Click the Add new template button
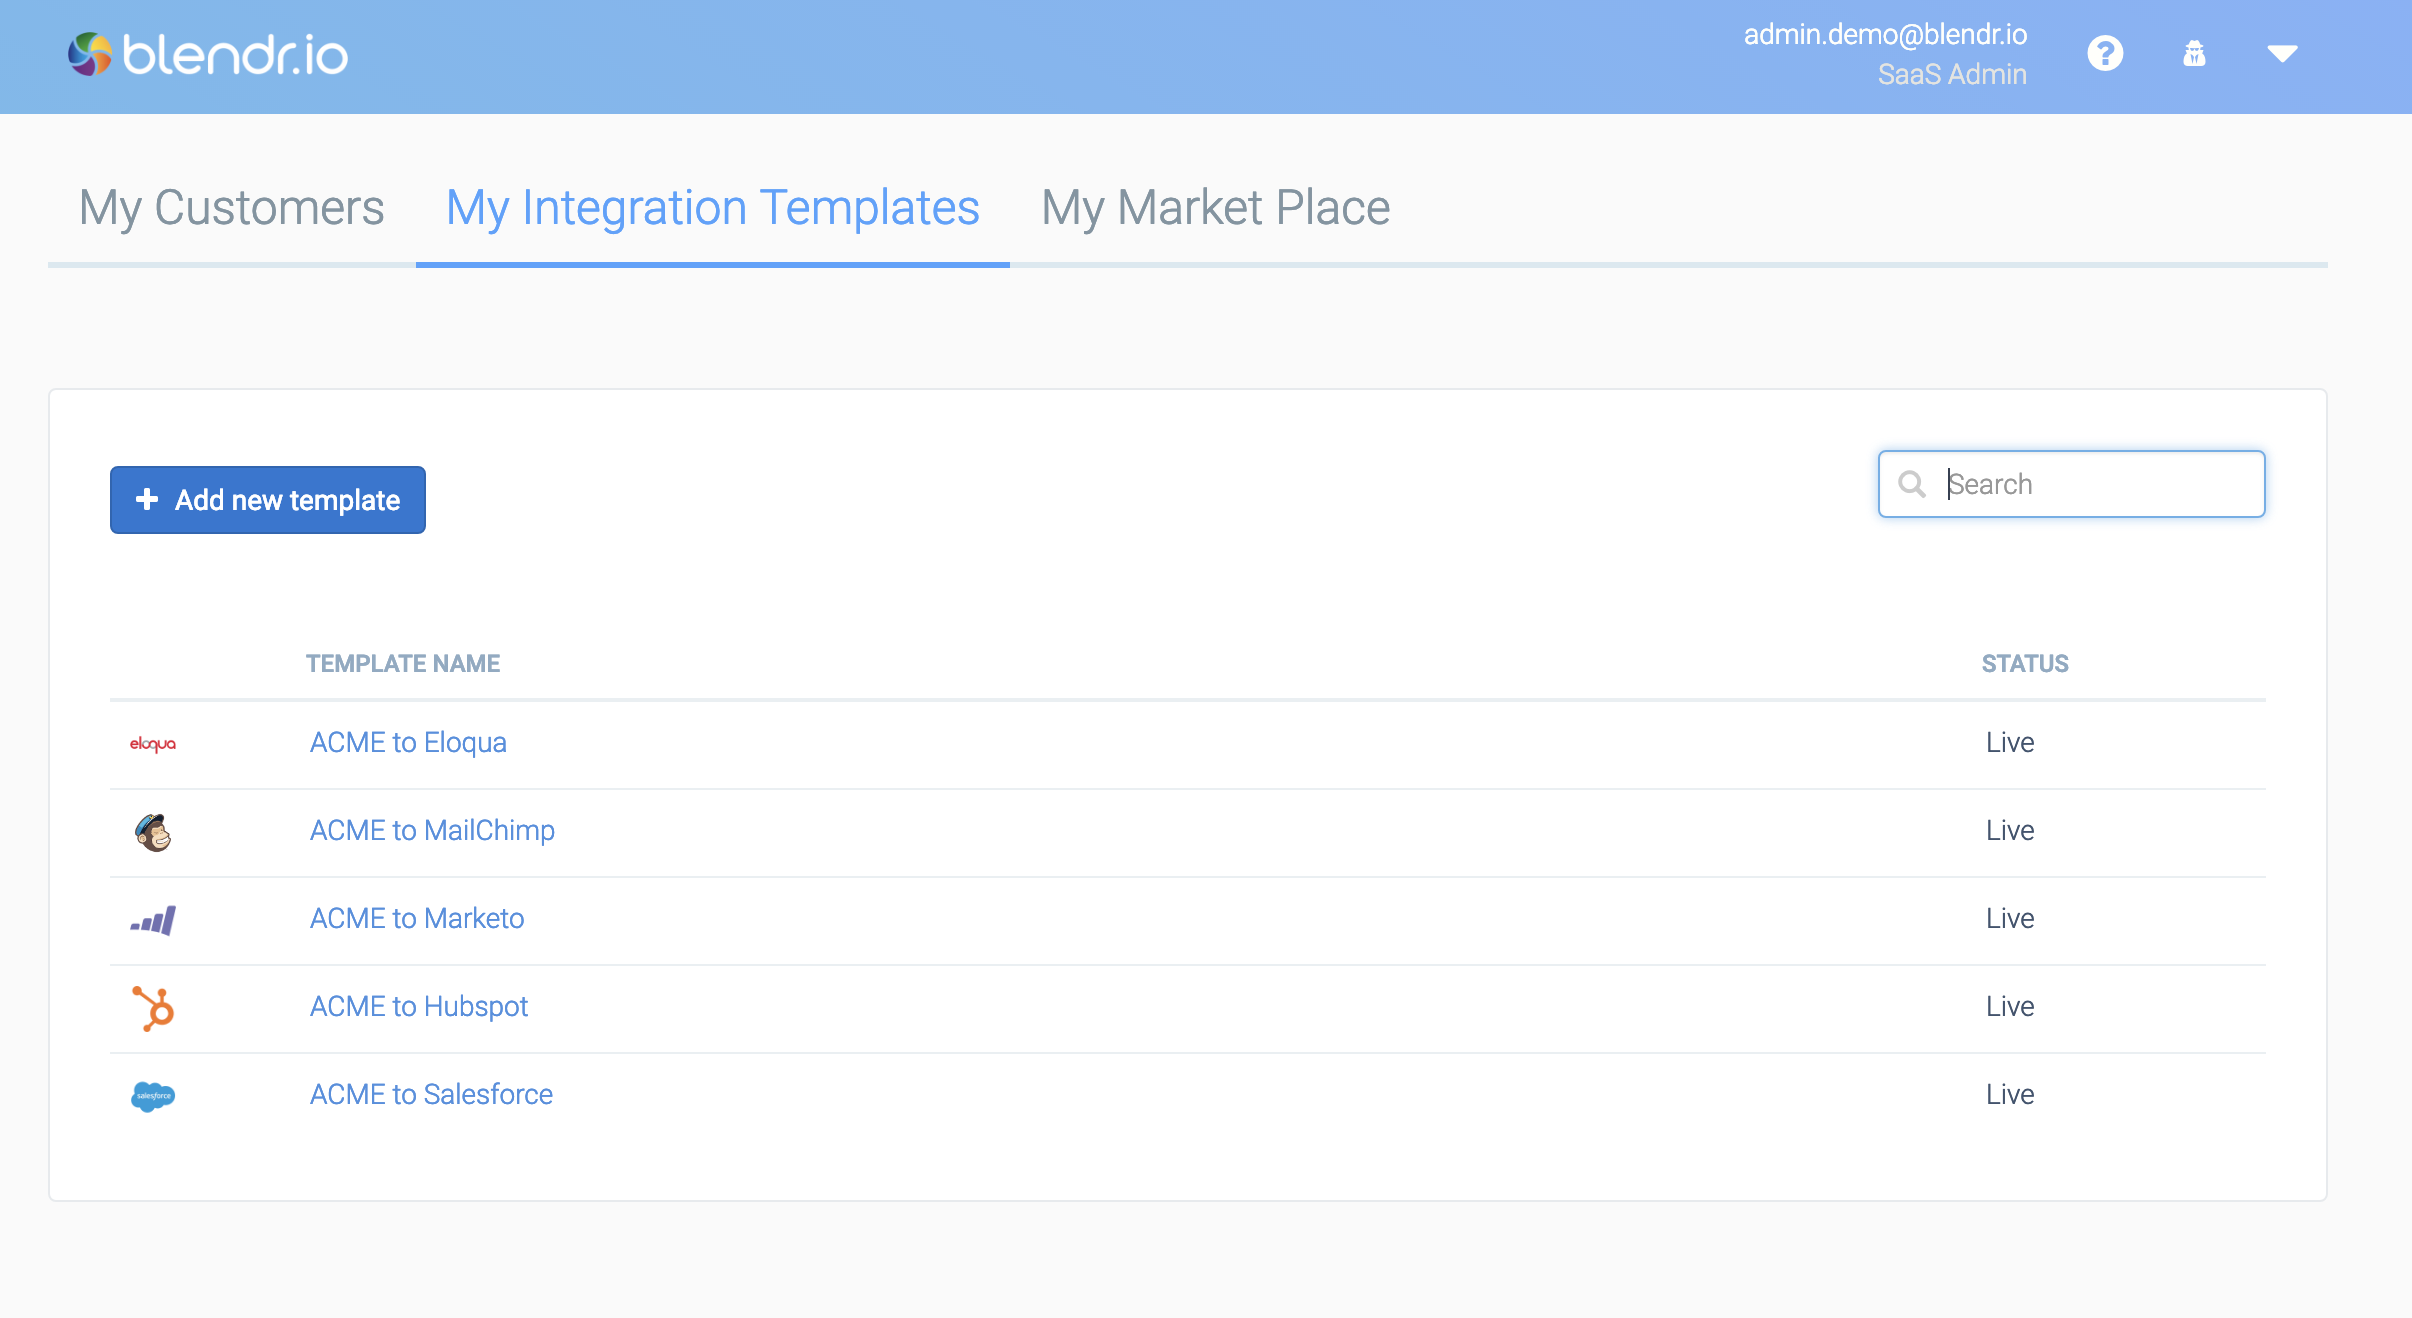 click(x=268, y=498)
